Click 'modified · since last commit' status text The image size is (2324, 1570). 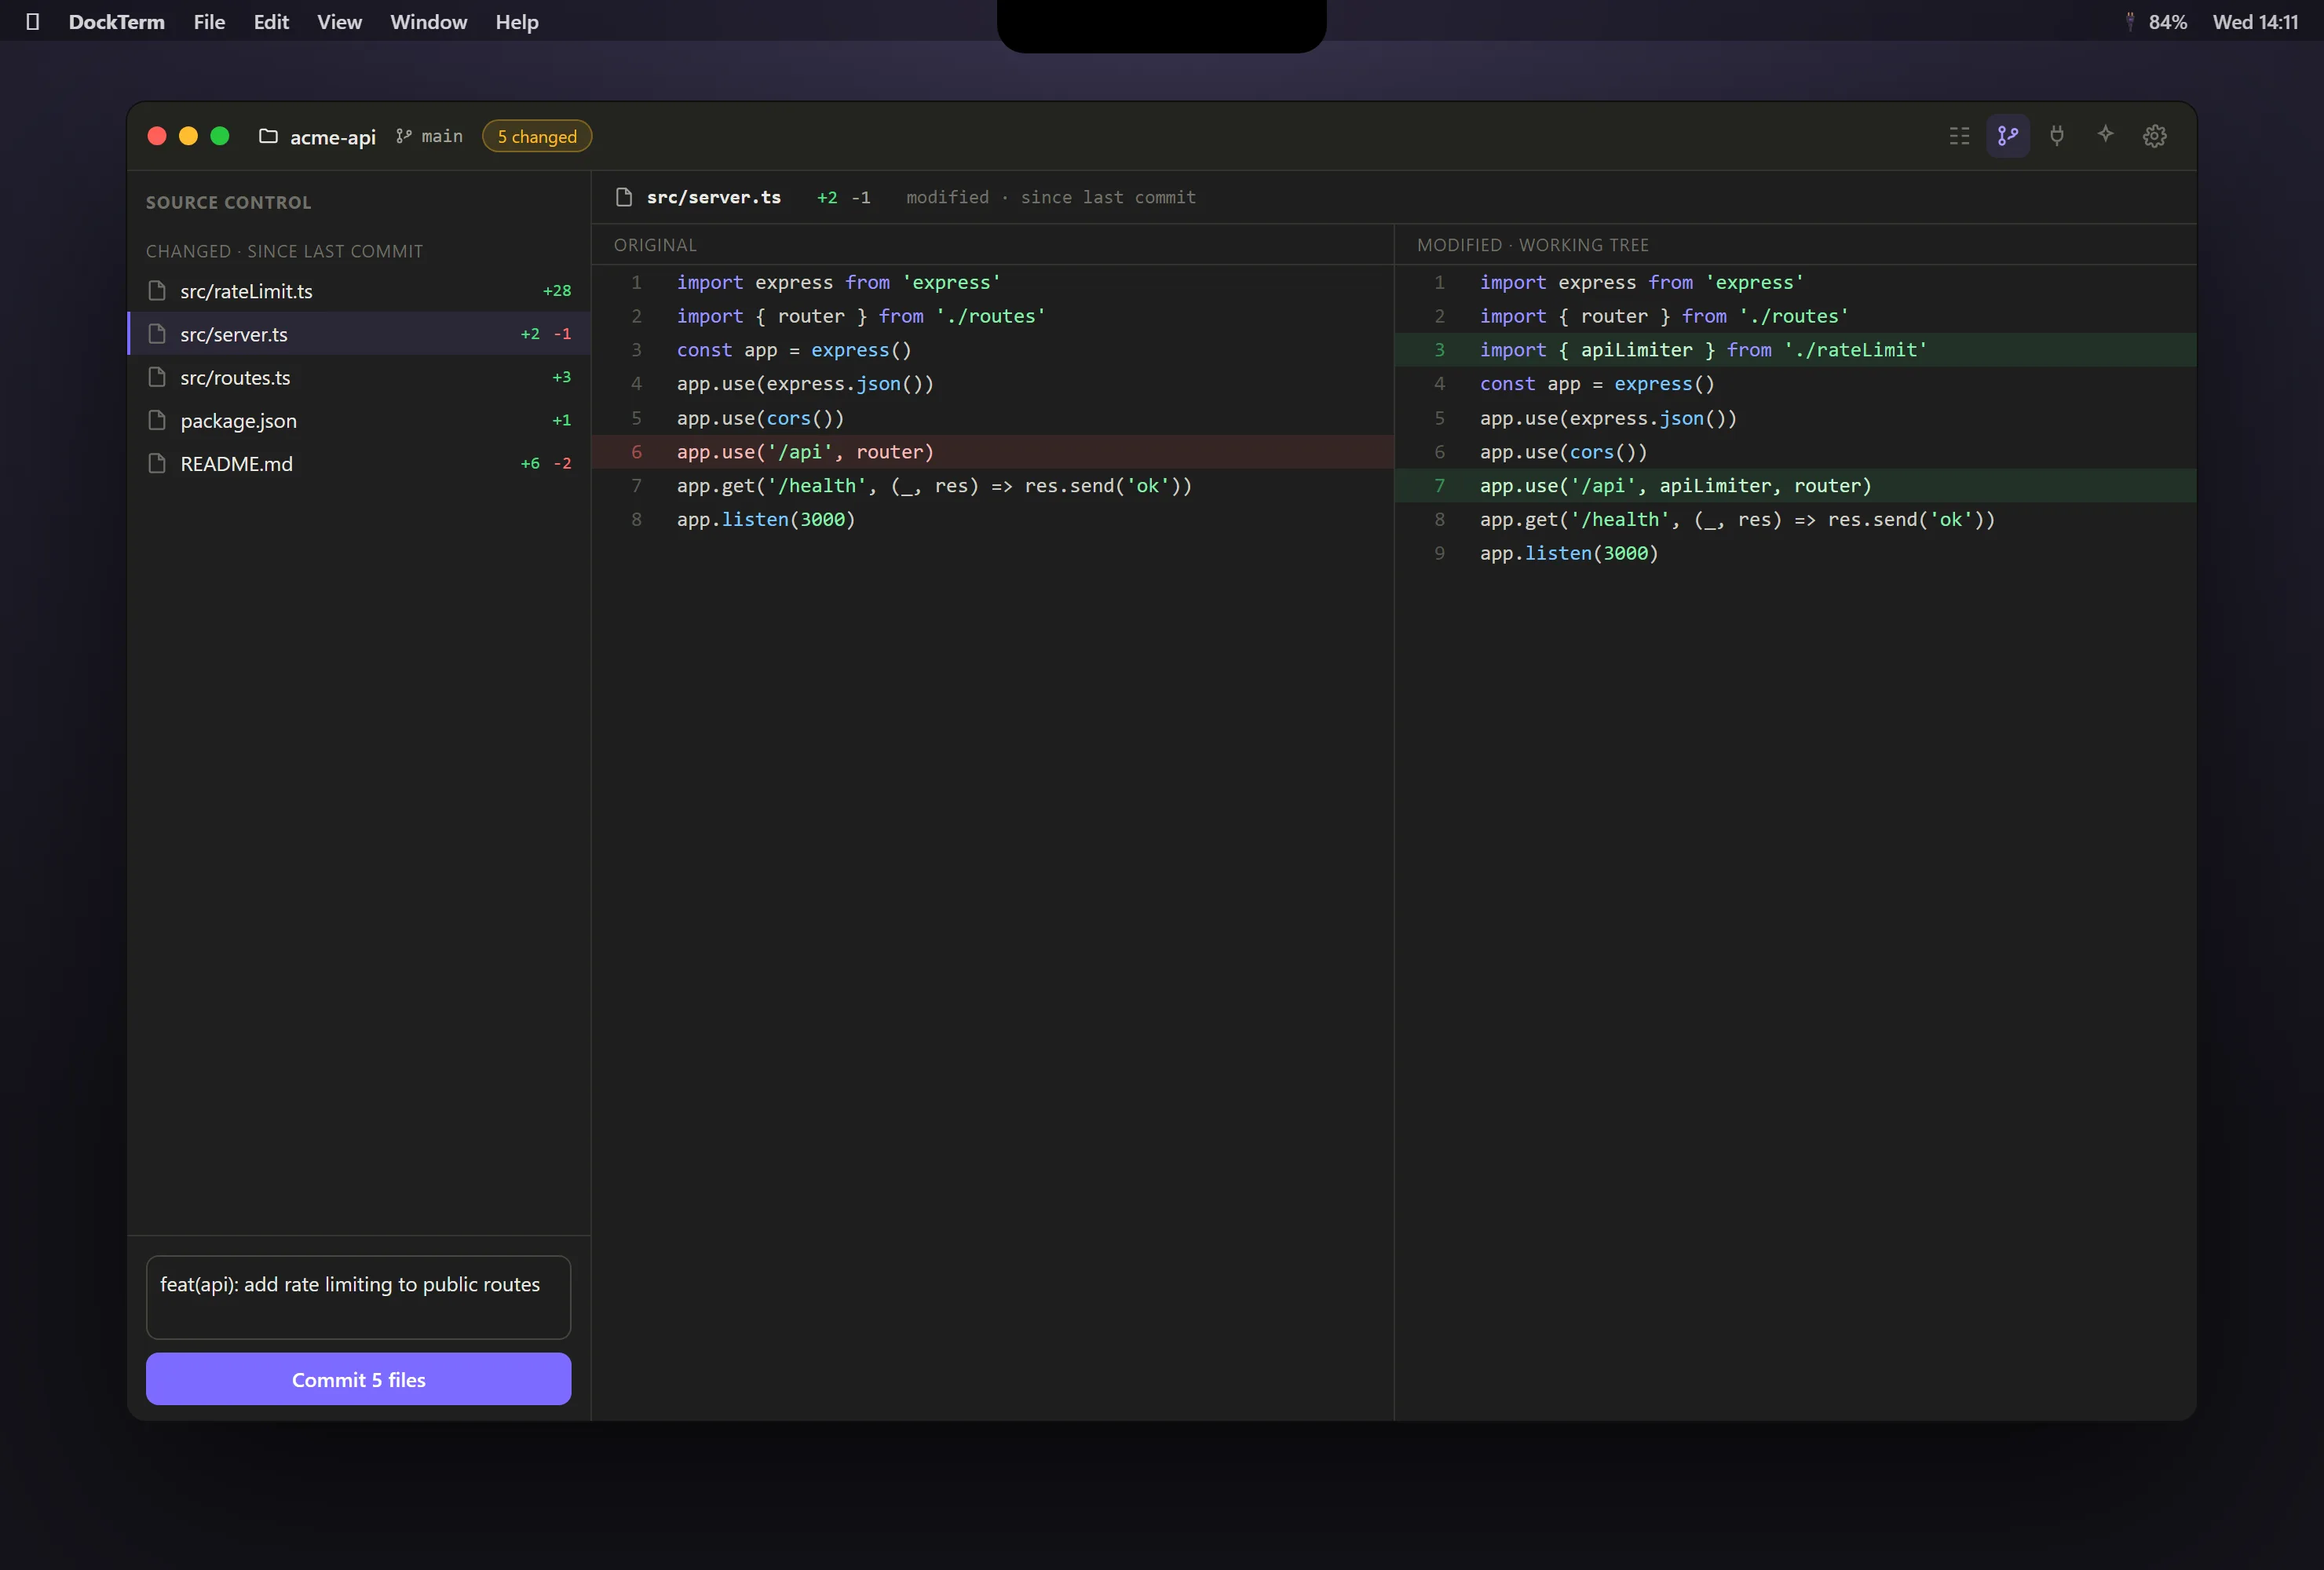(1051, 197)
